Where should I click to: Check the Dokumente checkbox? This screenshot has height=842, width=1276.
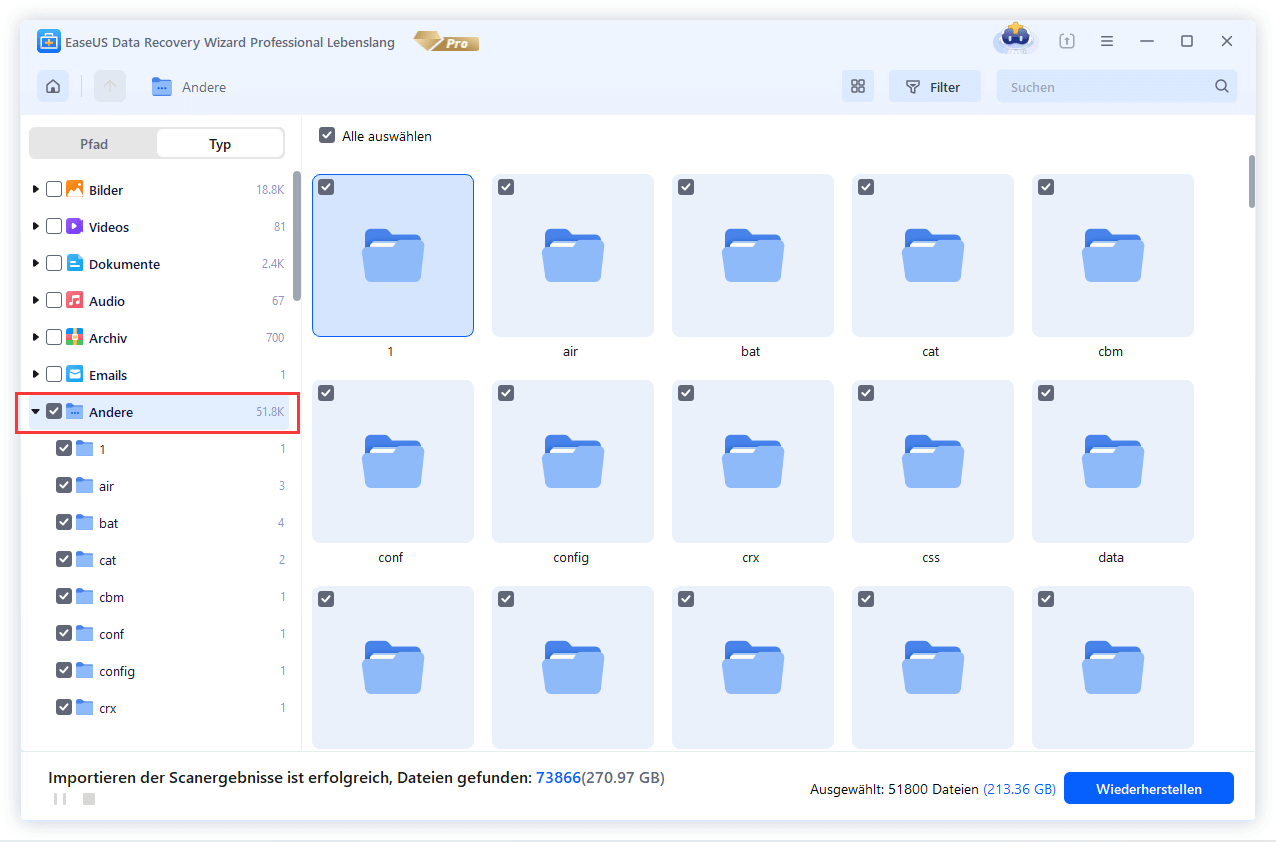(54, 263)
